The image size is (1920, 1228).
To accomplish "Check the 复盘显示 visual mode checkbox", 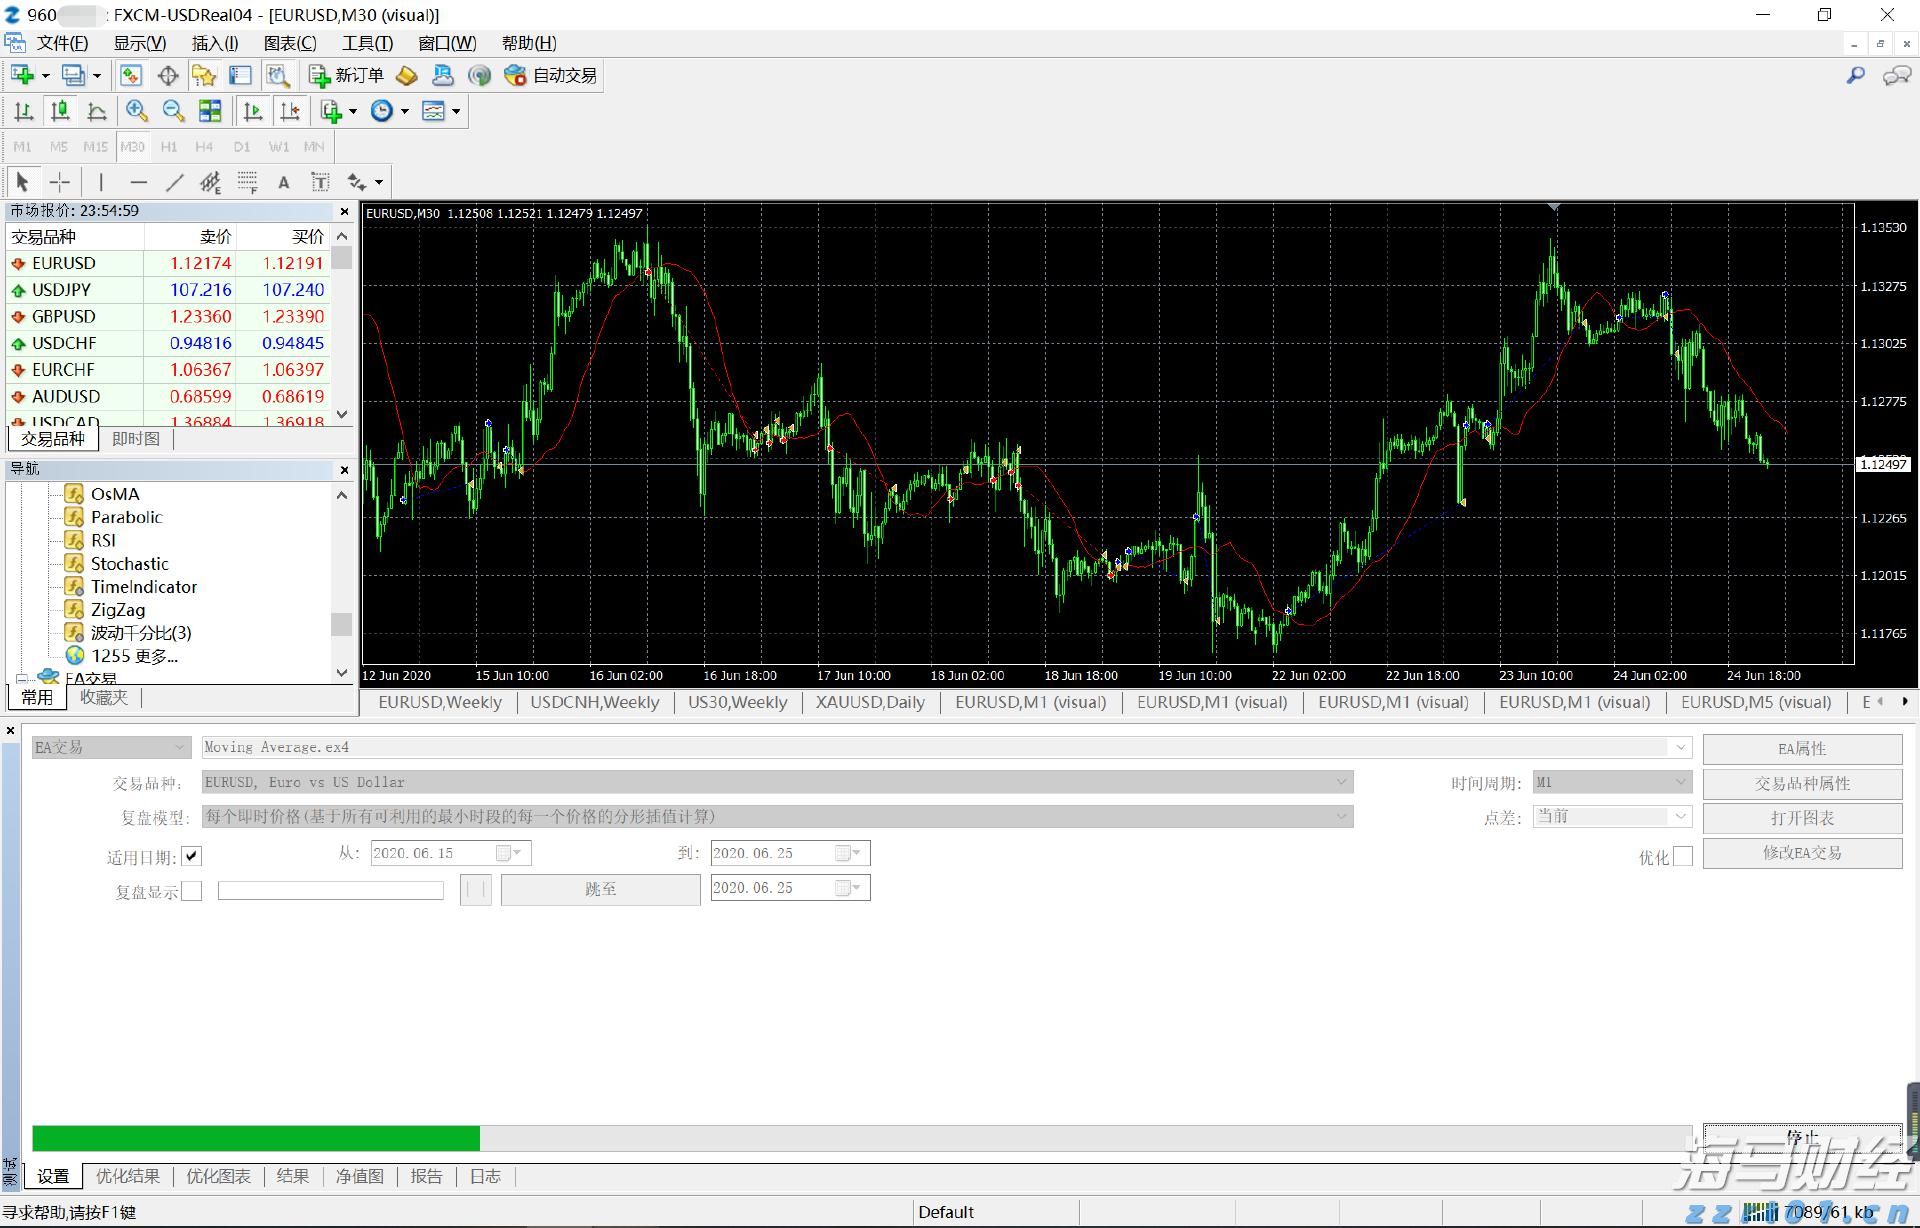I will 192,891.
